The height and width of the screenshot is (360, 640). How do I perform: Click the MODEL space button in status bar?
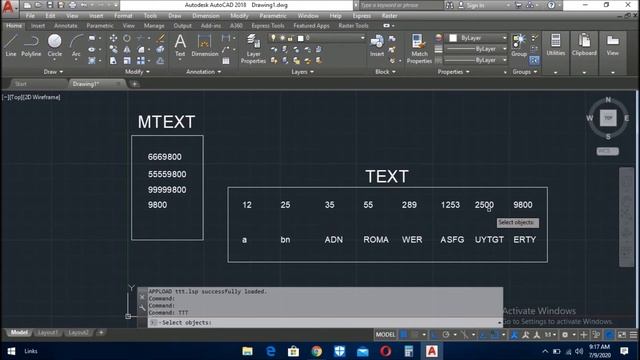(385, 335)
